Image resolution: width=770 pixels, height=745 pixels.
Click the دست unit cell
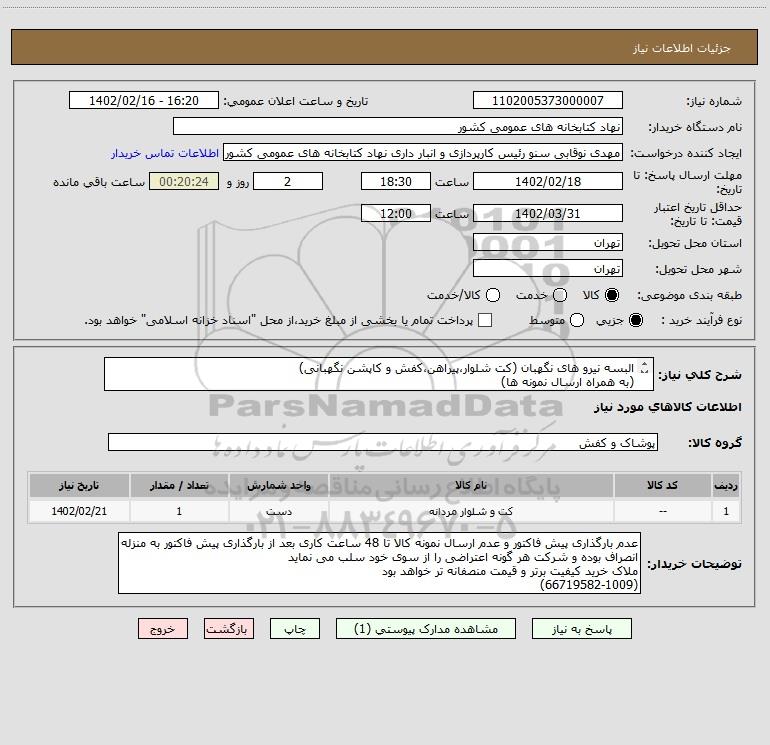pyautogui.click(x=278, y=511)
